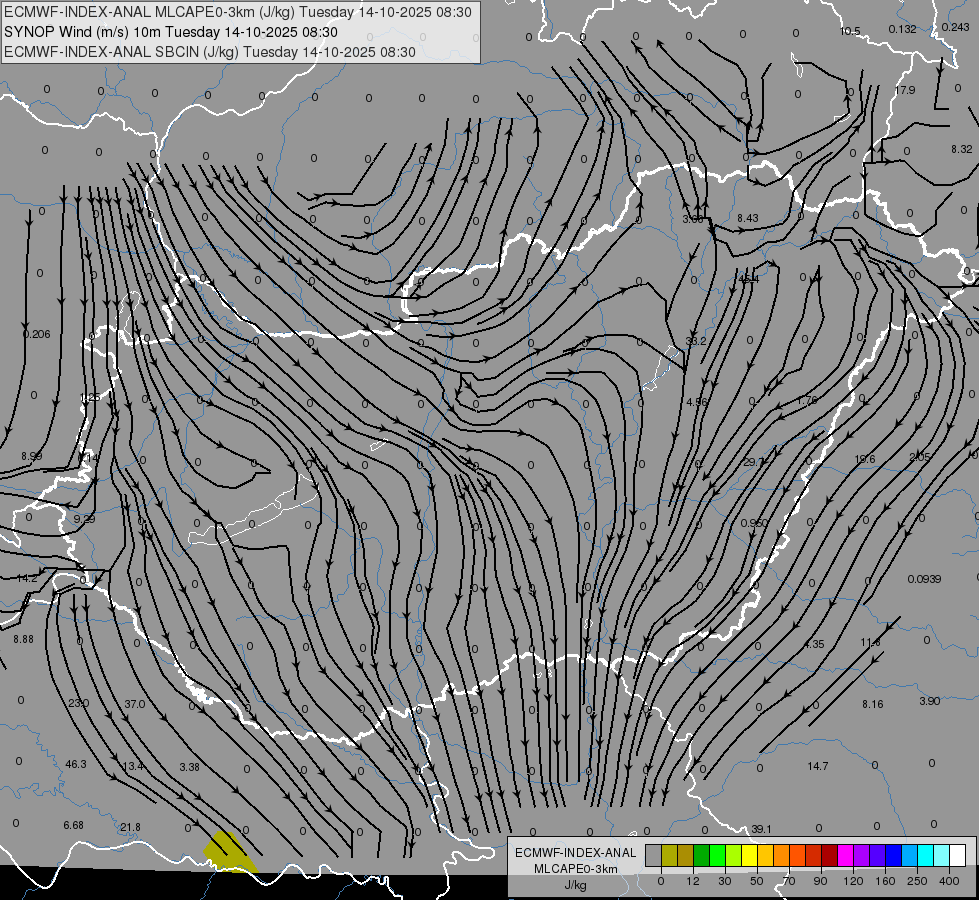979x900 pixels.
Task: Click the legend tick label 250
Action: (x=917, y=881)
